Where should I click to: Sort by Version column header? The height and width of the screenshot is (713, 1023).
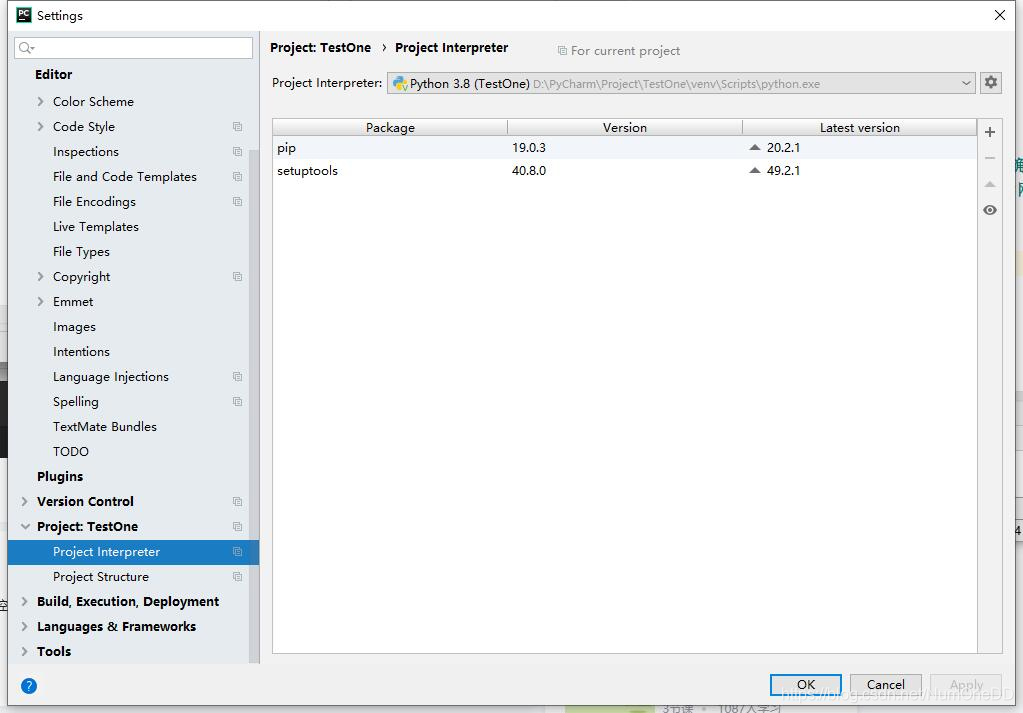pyautogui.click(x=625, y=128)
